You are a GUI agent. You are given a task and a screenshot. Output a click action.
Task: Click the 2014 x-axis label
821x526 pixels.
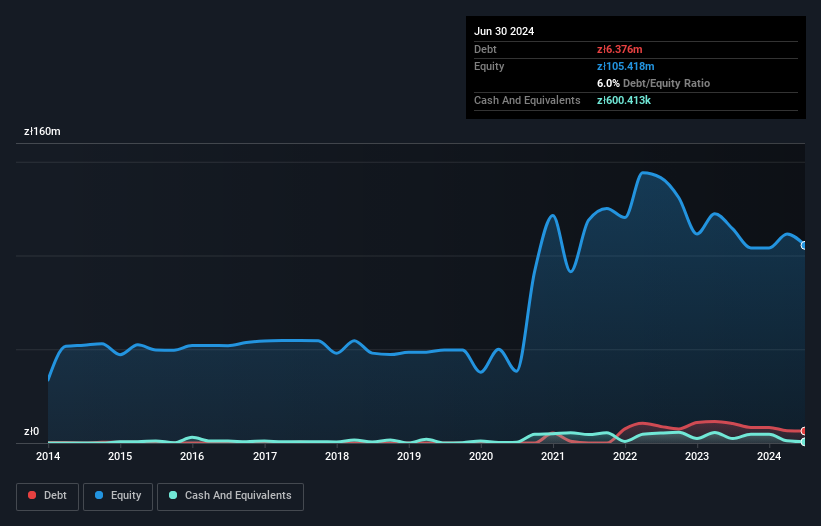coord(48,456)
